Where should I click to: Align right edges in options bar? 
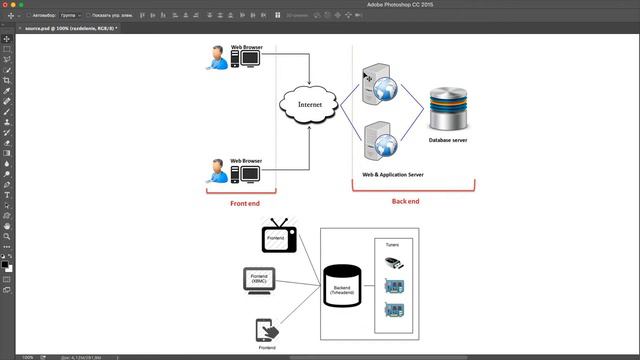[196, 15]
